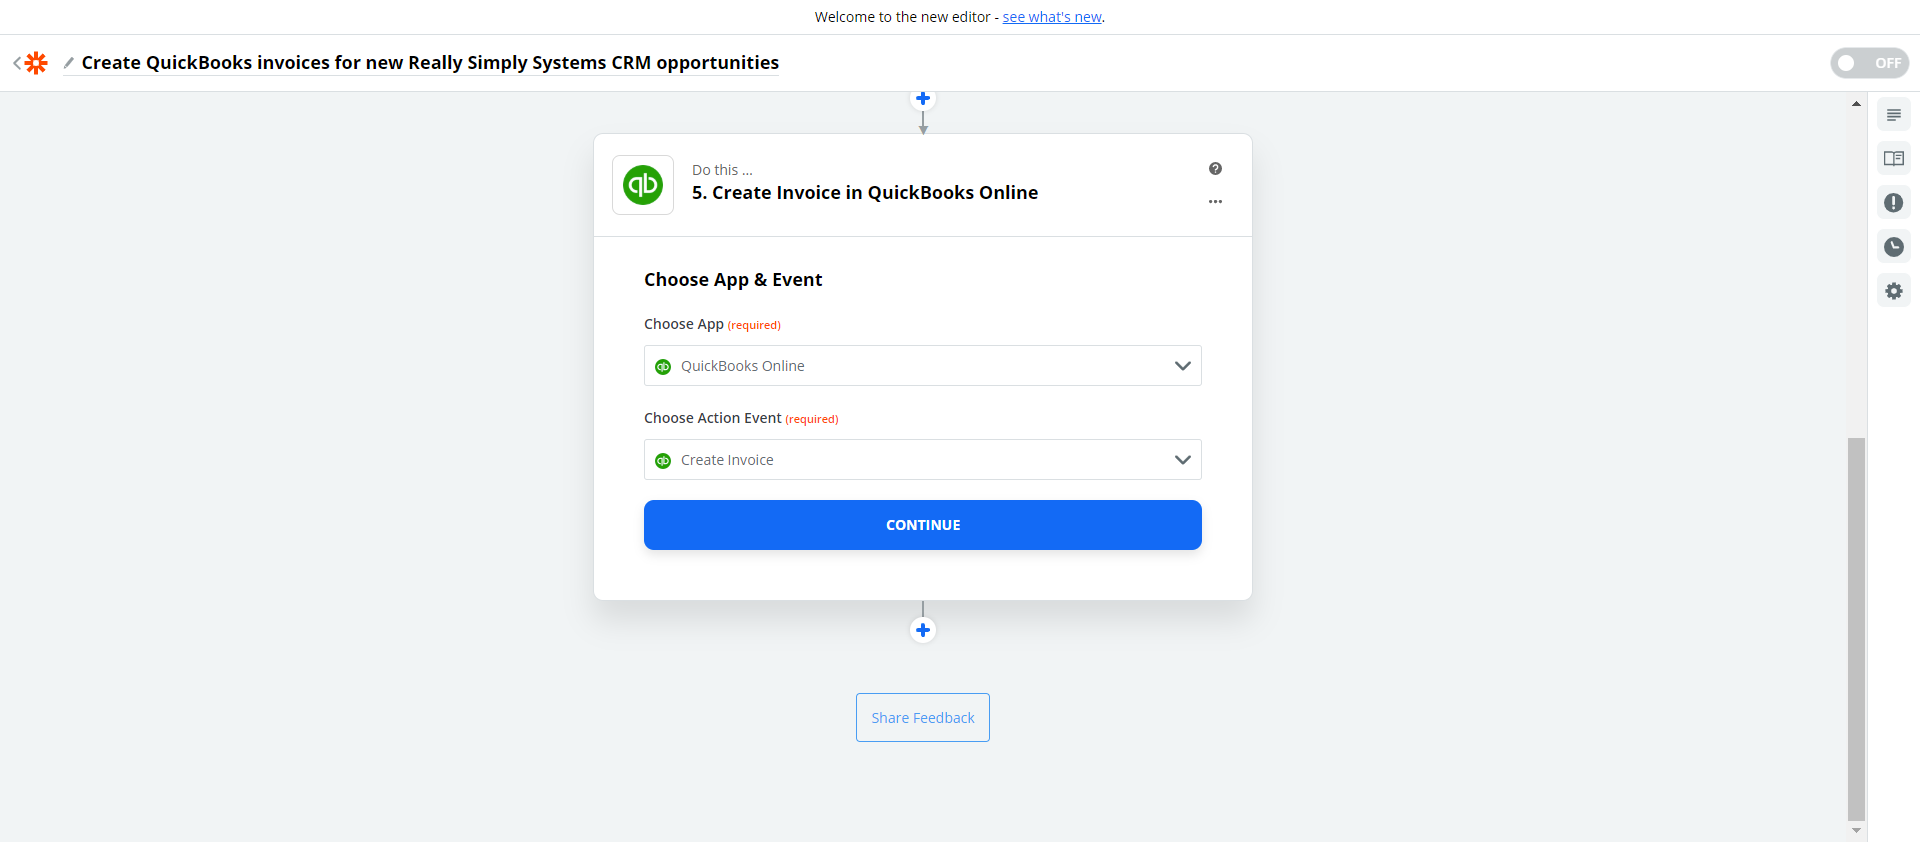Click the CONTINUE button
The image size is (1920, 842).
[922, 524]
